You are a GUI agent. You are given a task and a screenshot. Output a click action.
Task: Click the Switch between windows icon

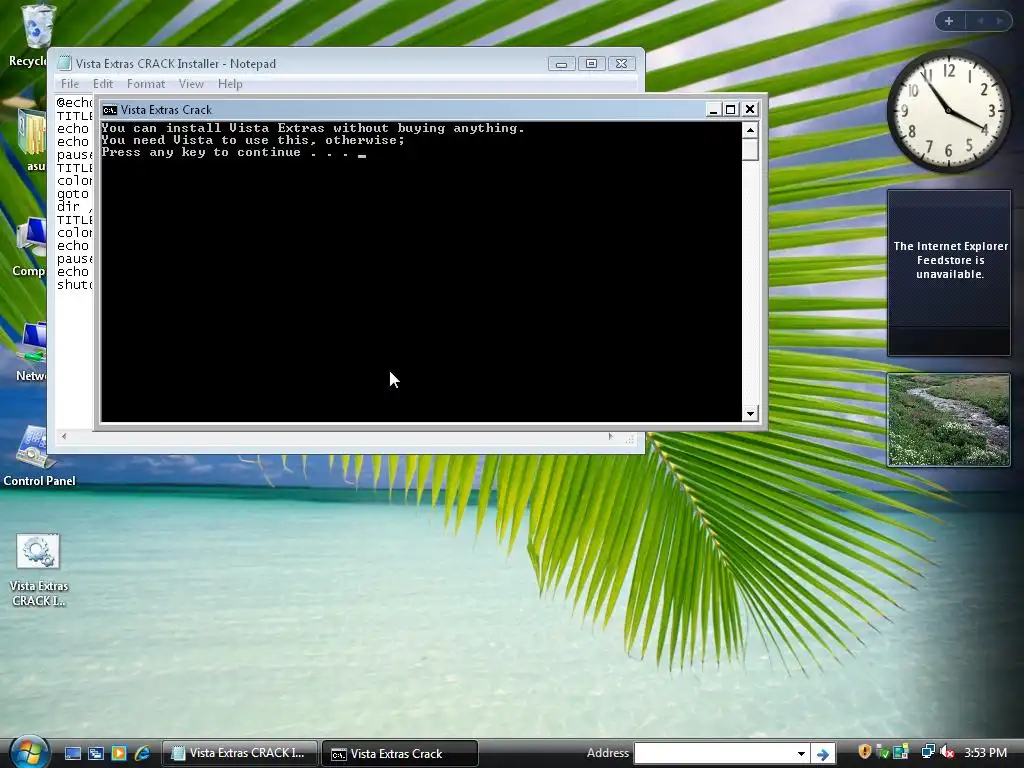pyautogui.click(x=95, y=753)
